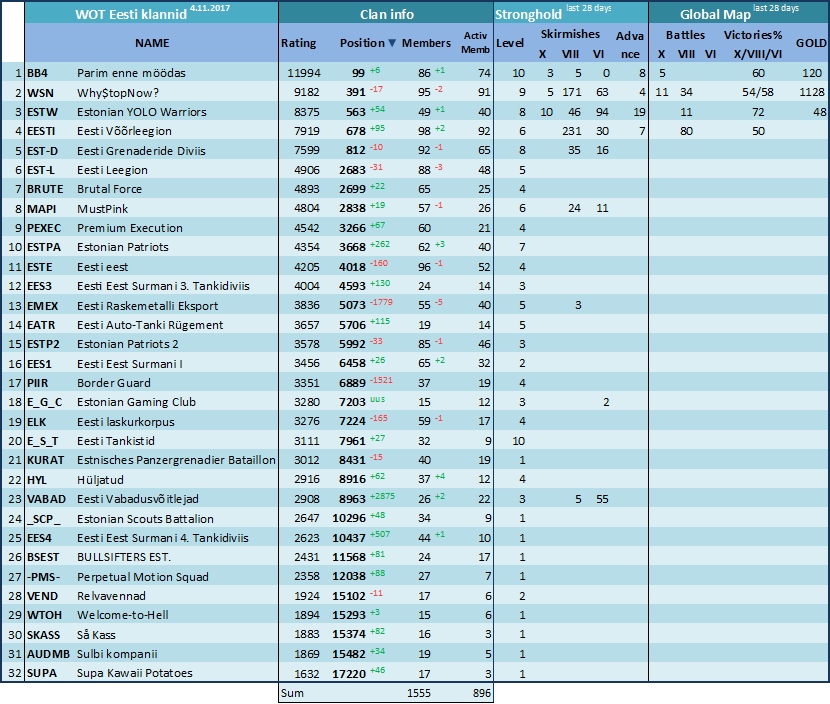Click active members sum 896
Viewport: 830px width, 704px height.
click(482, 693)
